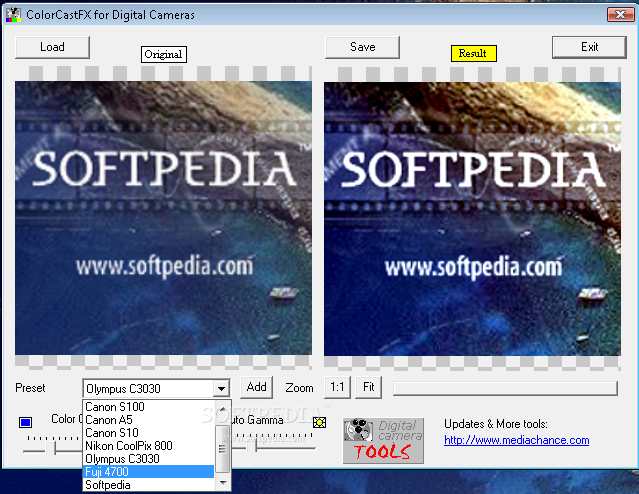The image size is (639, 494).
Task: Set zoom to 1:1
Action: pyautogui.click(x=337, y=387)
